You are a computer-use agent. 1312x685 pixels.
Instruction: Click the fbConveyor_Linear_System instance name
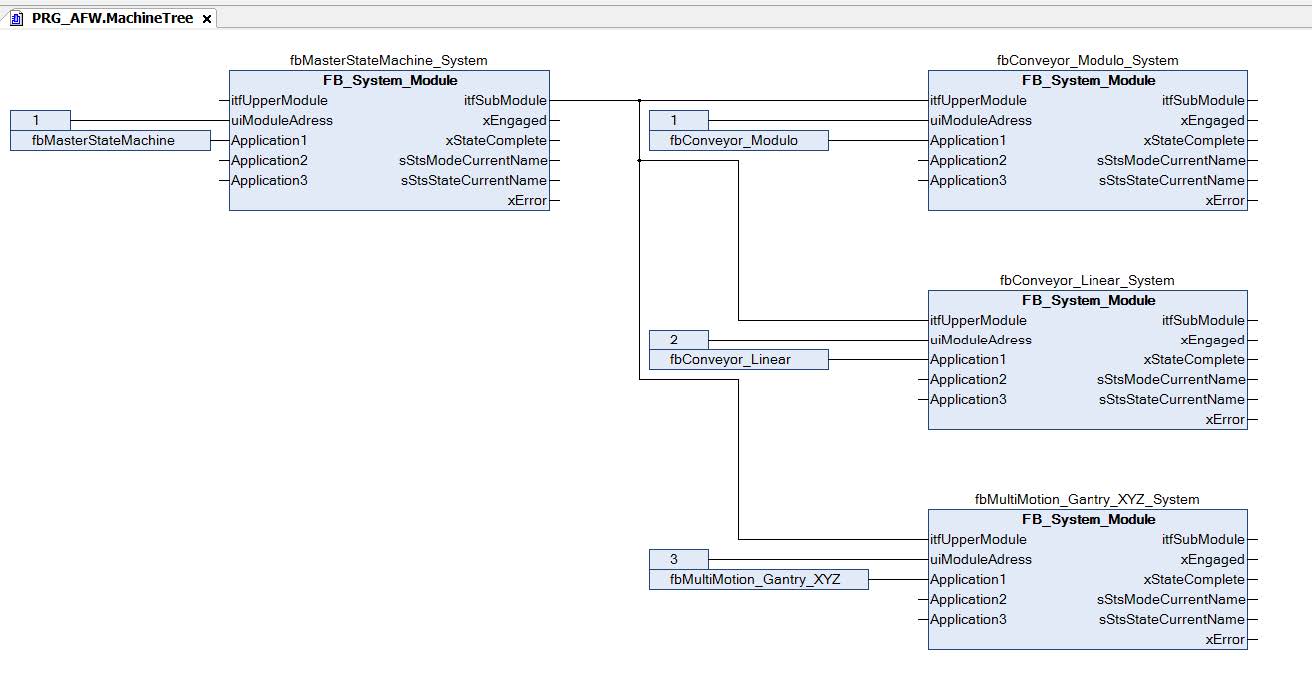1087,280
